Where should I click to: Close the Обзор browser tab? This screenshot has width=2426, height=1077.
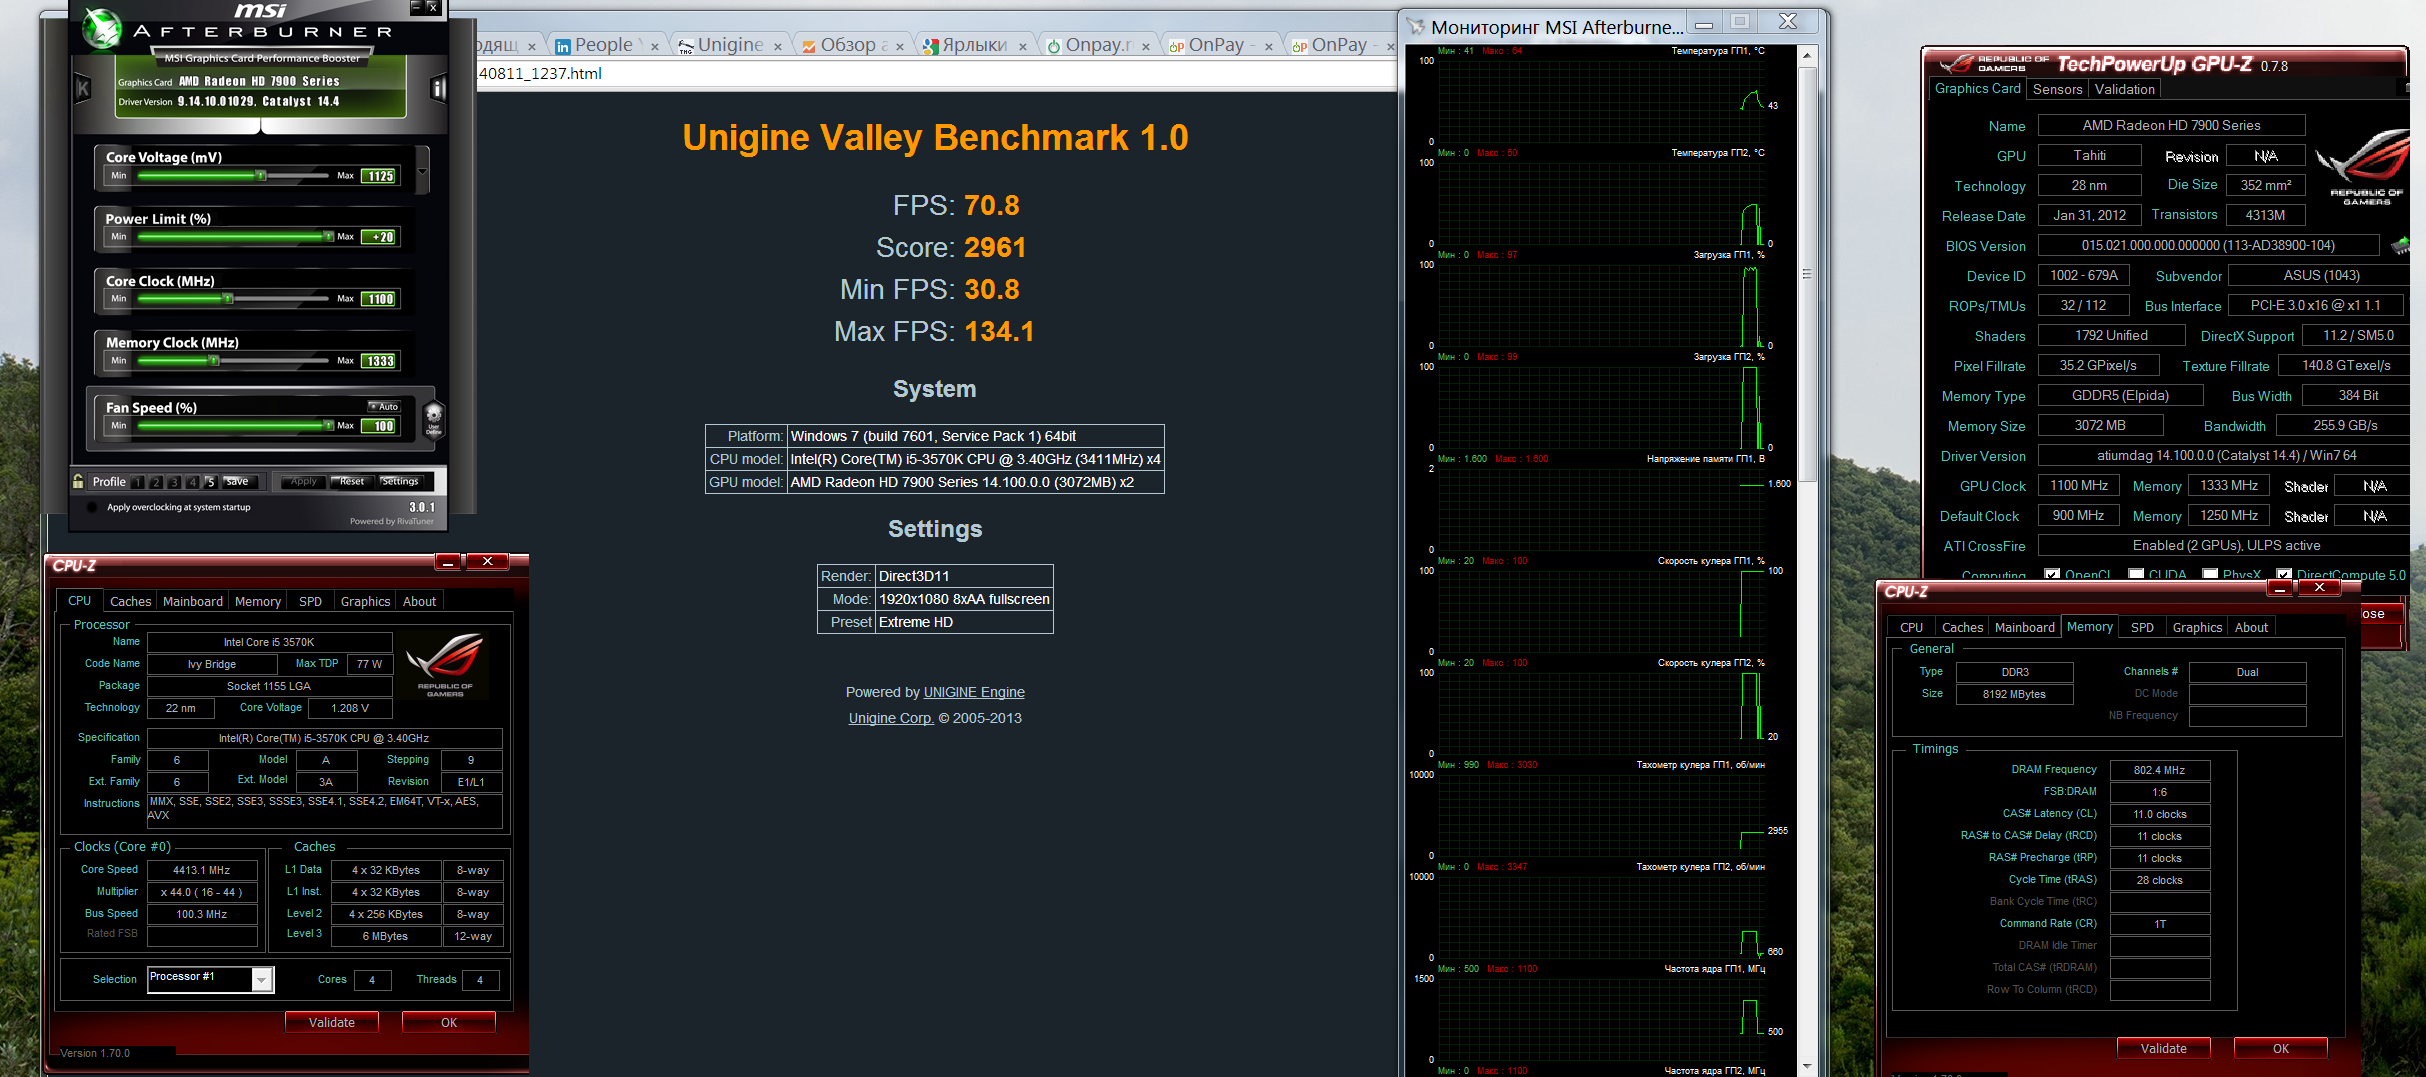900,46
